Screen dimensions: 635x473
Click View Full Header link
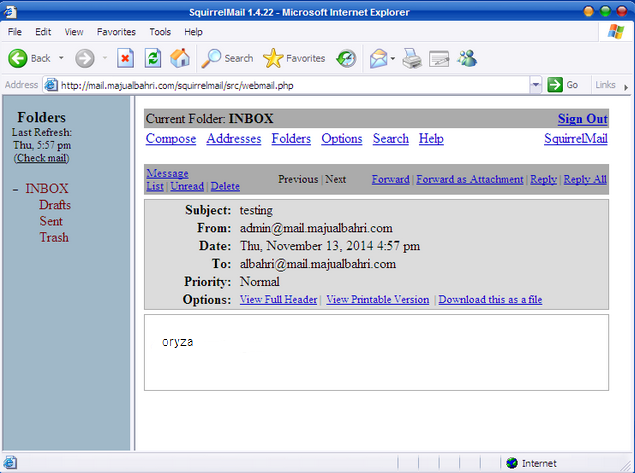coord(279,300)
